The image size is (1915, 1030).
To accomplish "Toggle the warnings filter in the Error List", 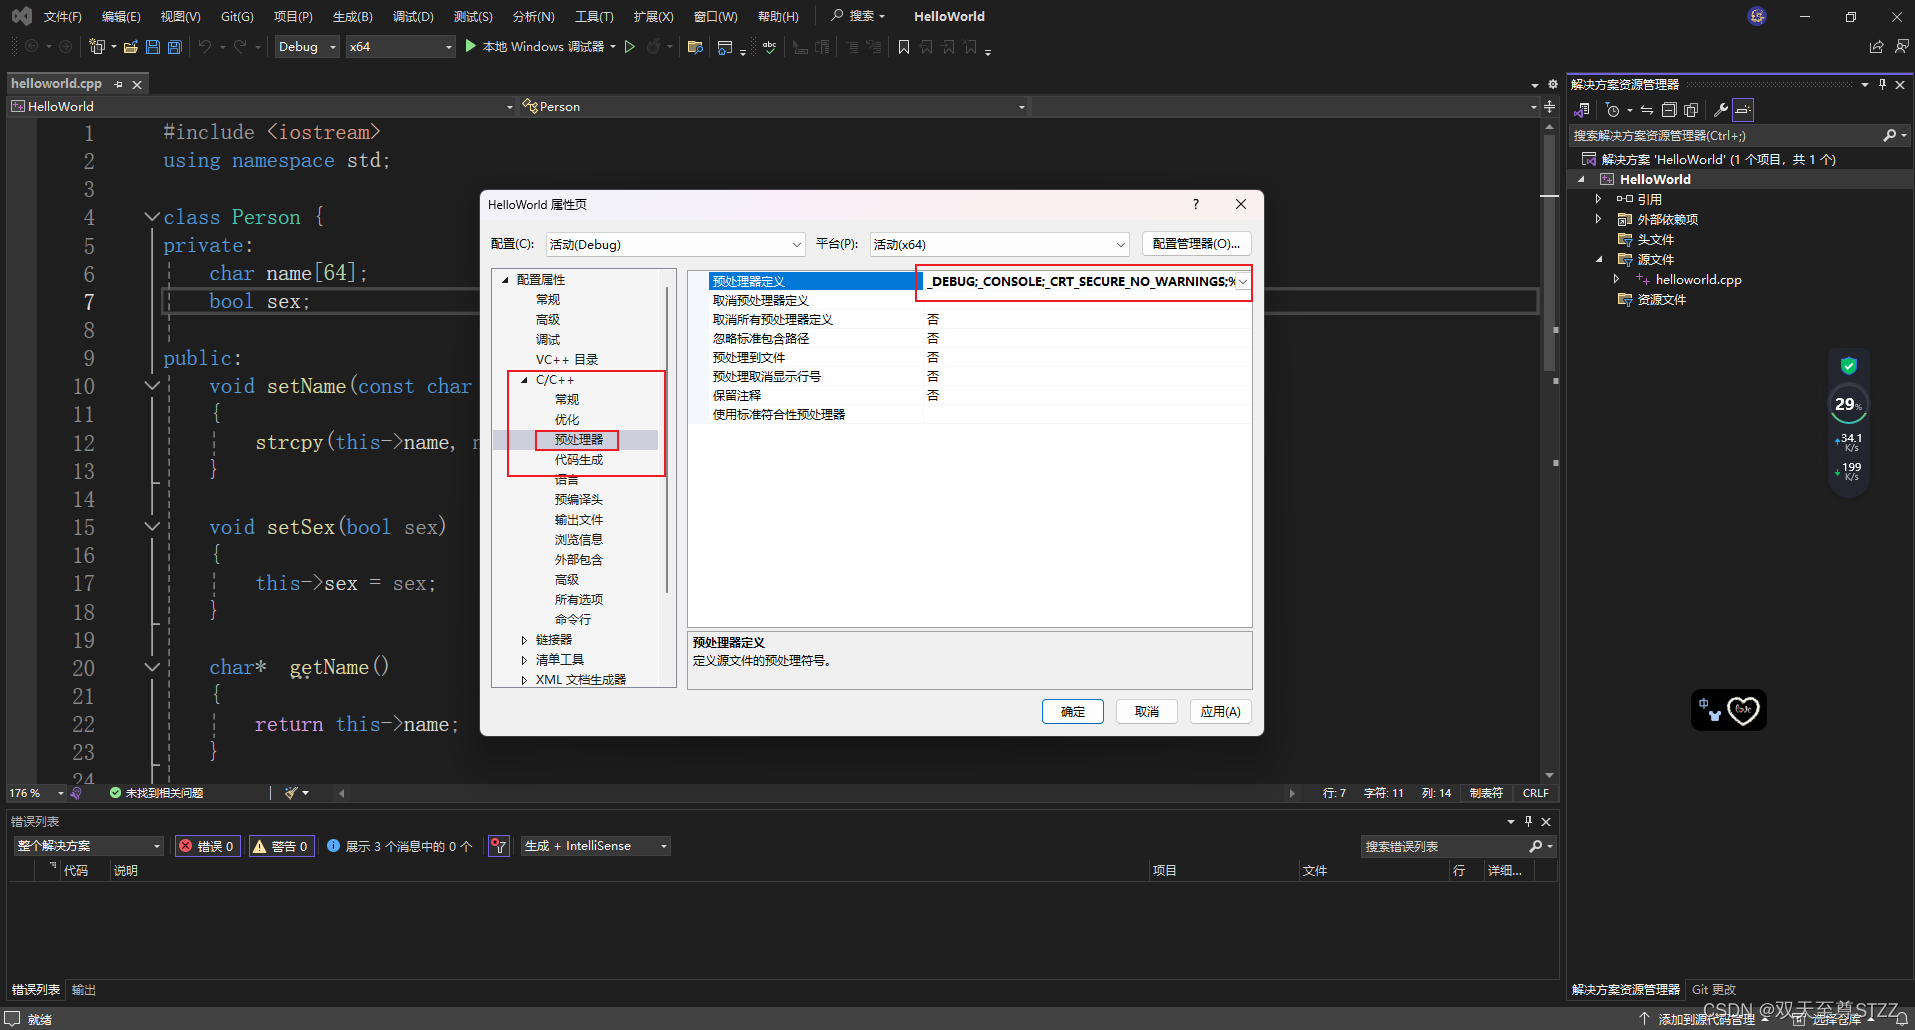I will (281, 845).
